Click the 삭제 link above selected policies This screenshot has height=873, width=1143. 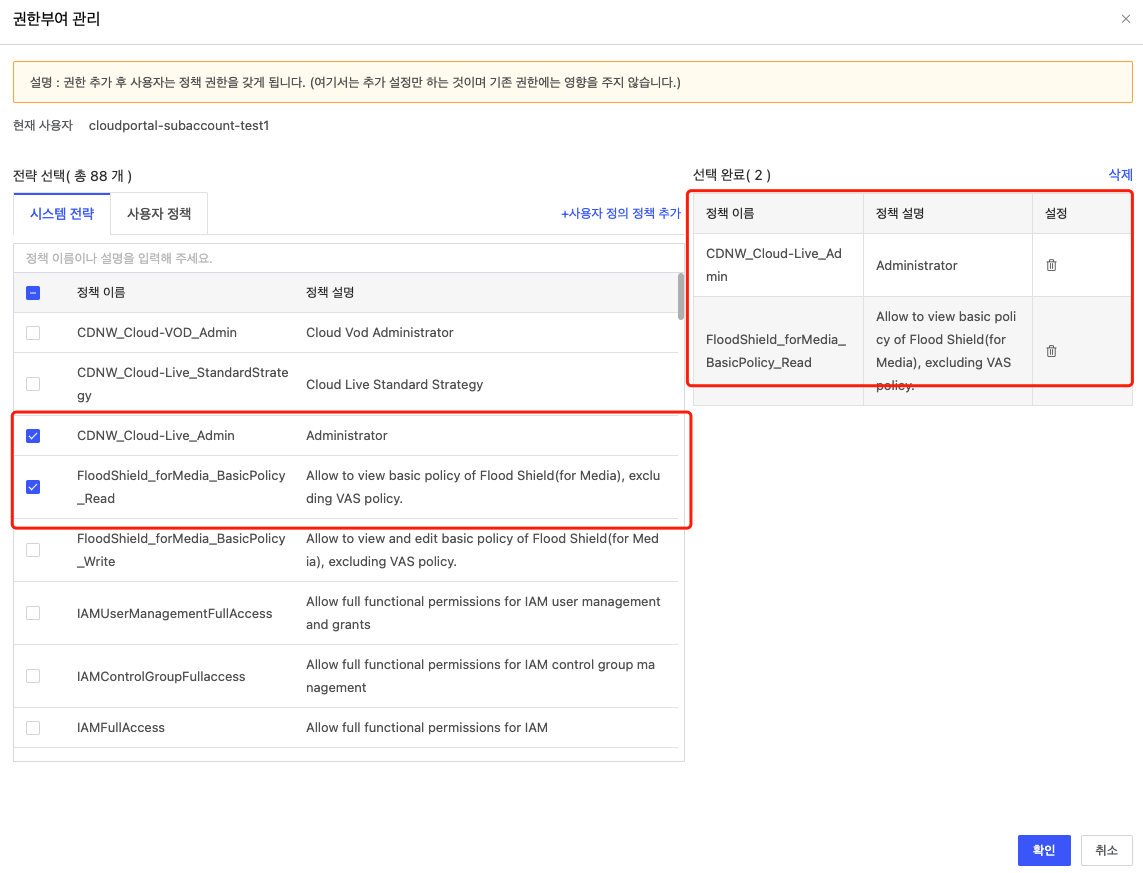pos(1121,173)
